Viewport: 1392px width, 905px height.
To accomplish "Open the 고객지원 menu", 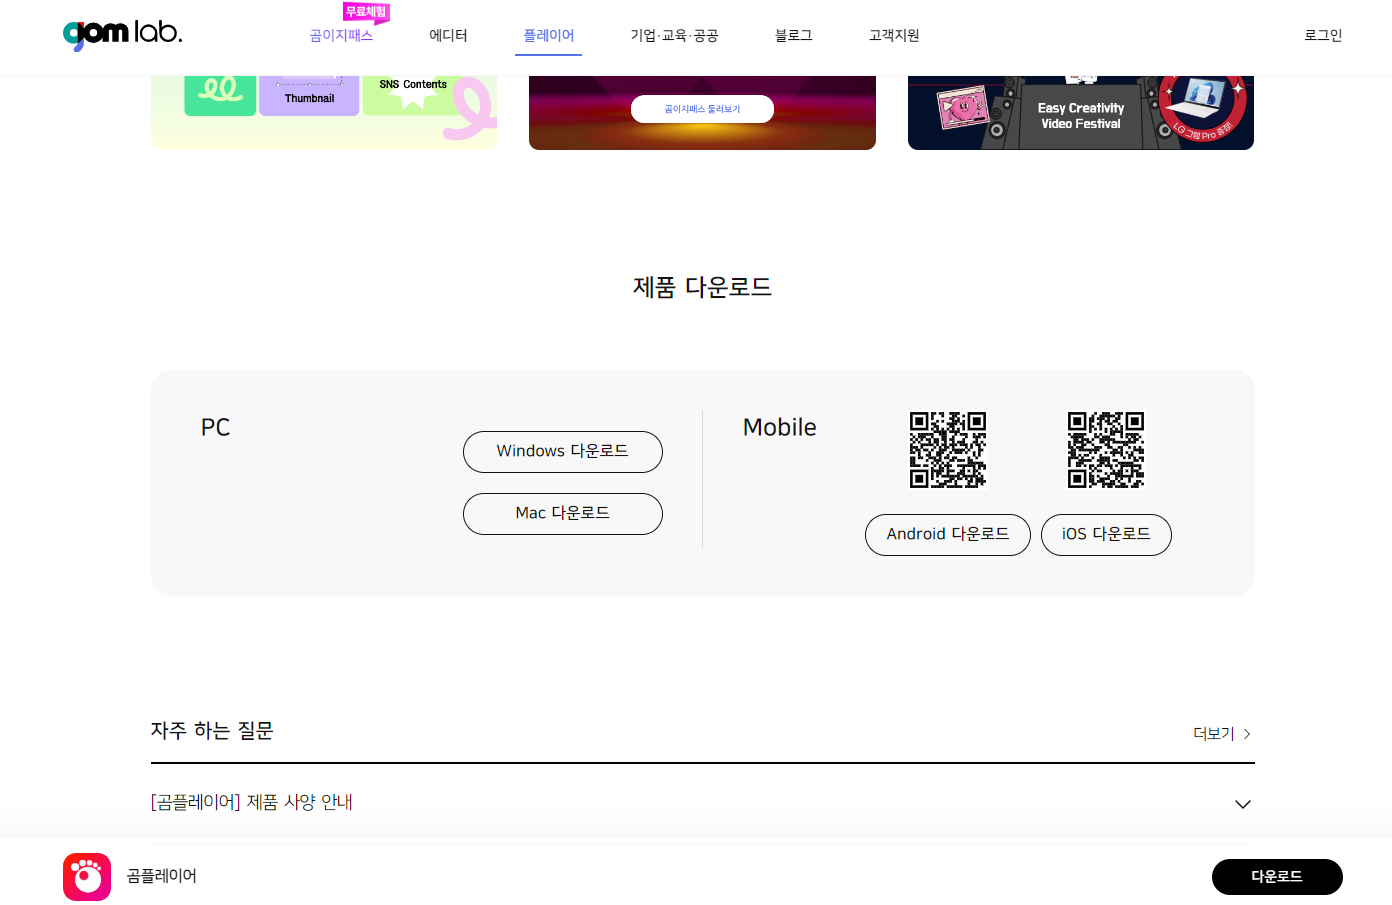I will [894, 36].
